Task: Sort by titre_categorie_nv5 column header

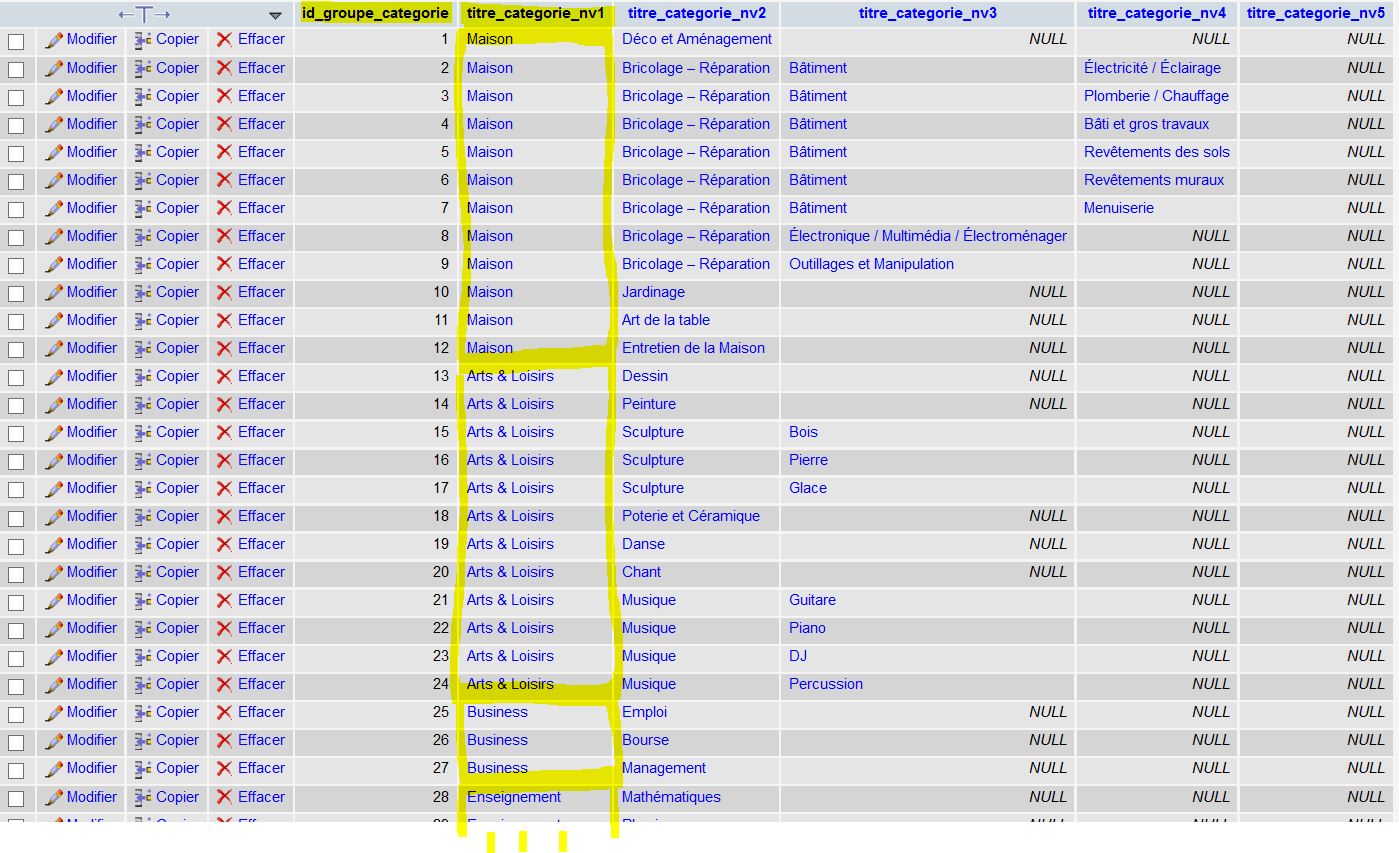Action: click(1315, 13)
